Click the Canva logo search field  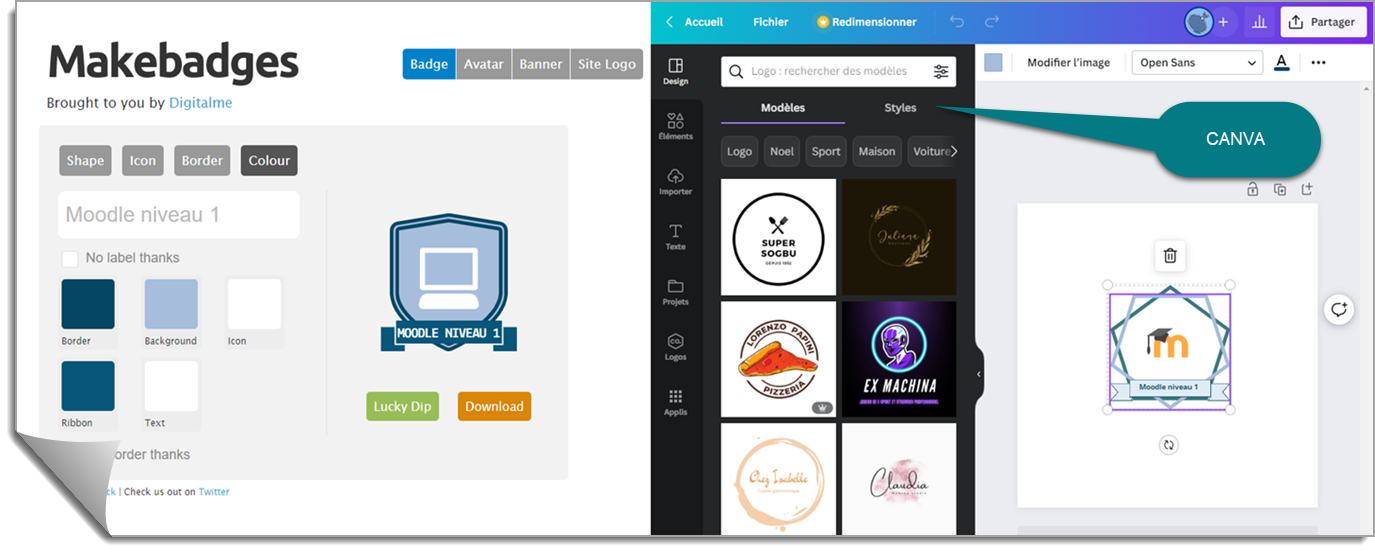click(838, 71)
